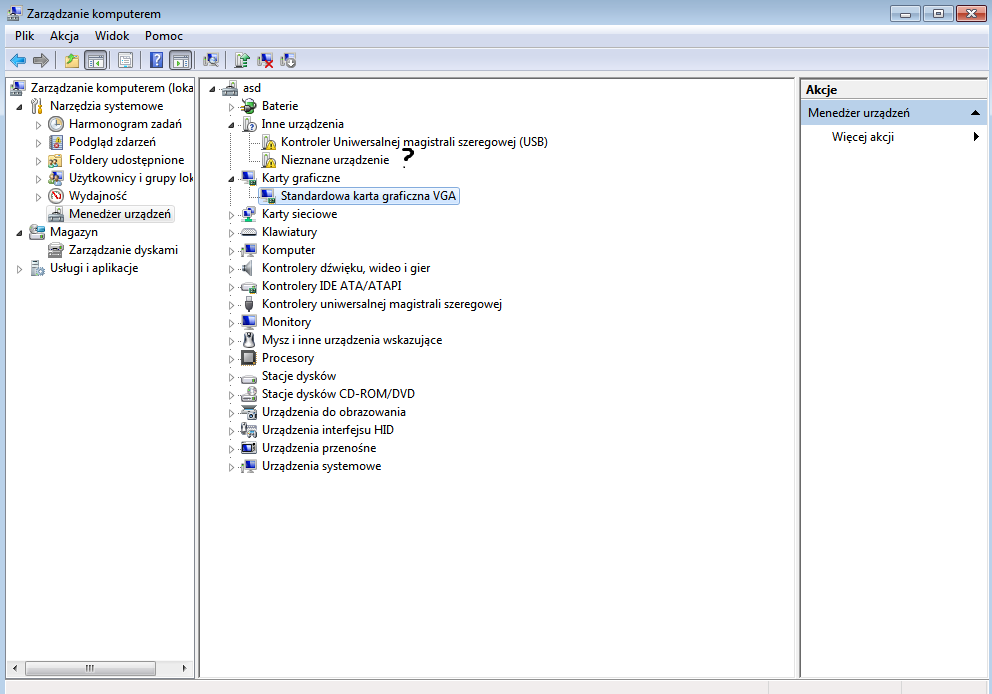
Task: Click the Update driver software toolbar icon
Action: coord(242,61)
